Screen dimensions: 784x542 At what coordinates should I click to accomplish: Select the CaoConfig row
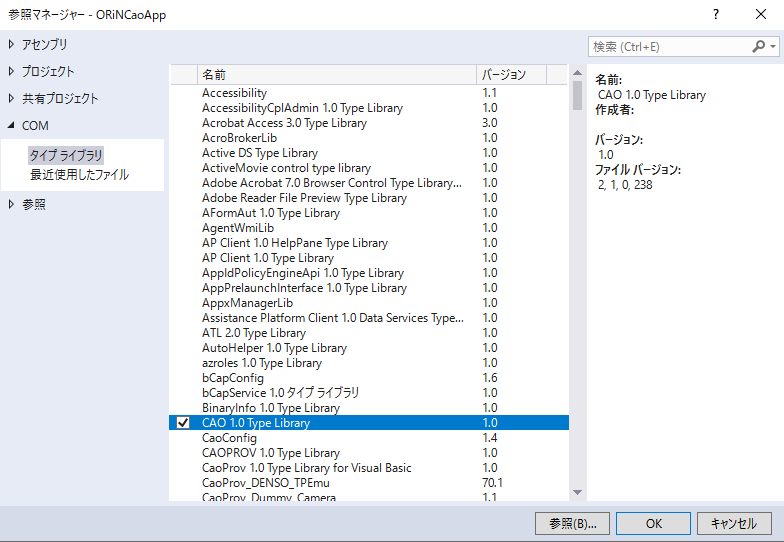[369, 438]
